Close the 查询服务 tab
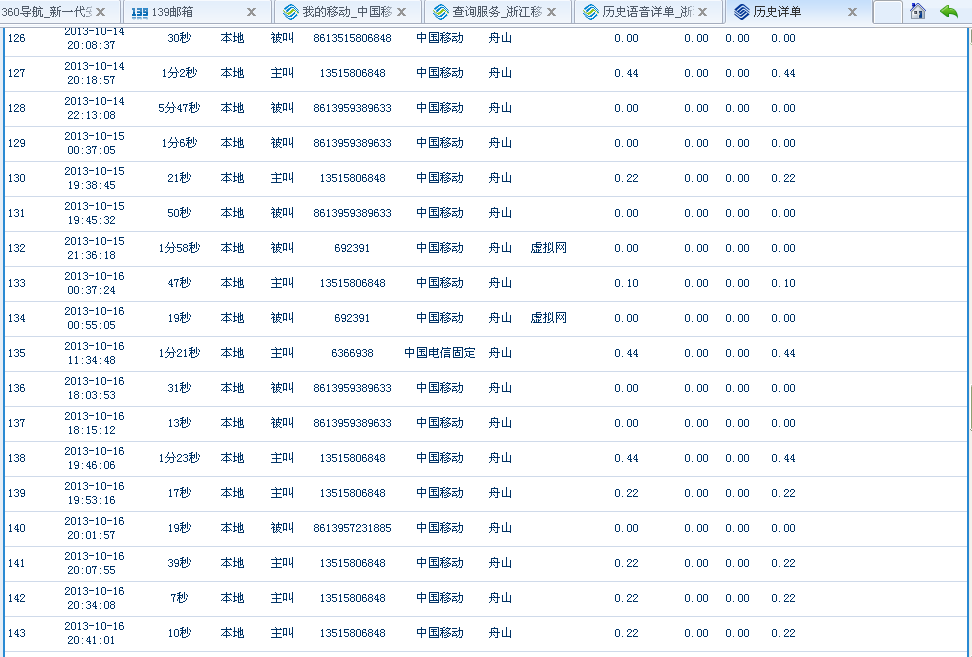This screenshot has width=972, height=657. point(551,12)
